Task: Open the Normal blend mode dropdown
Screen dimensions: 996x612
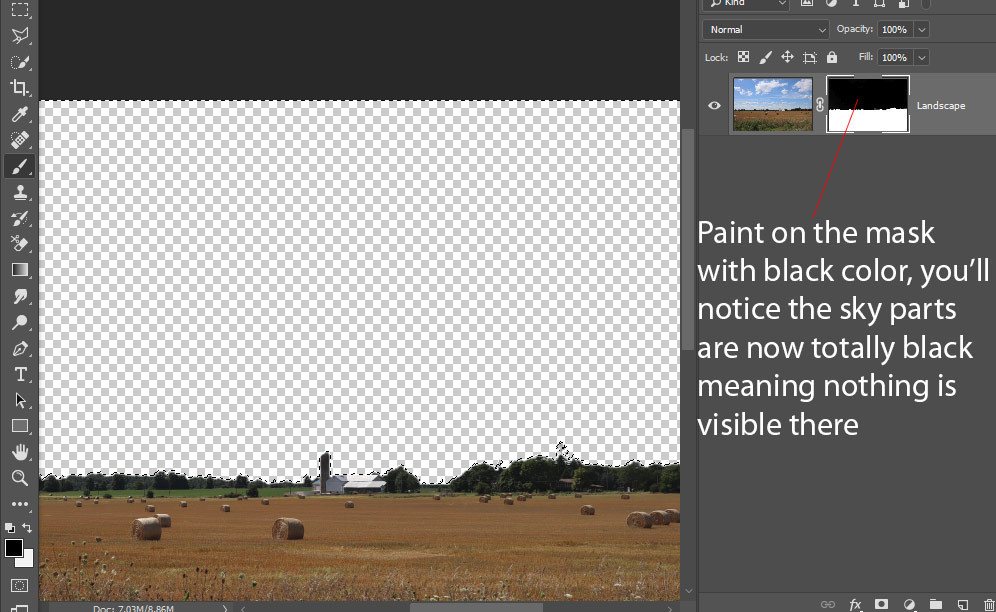Action: (x=766, y=30)
